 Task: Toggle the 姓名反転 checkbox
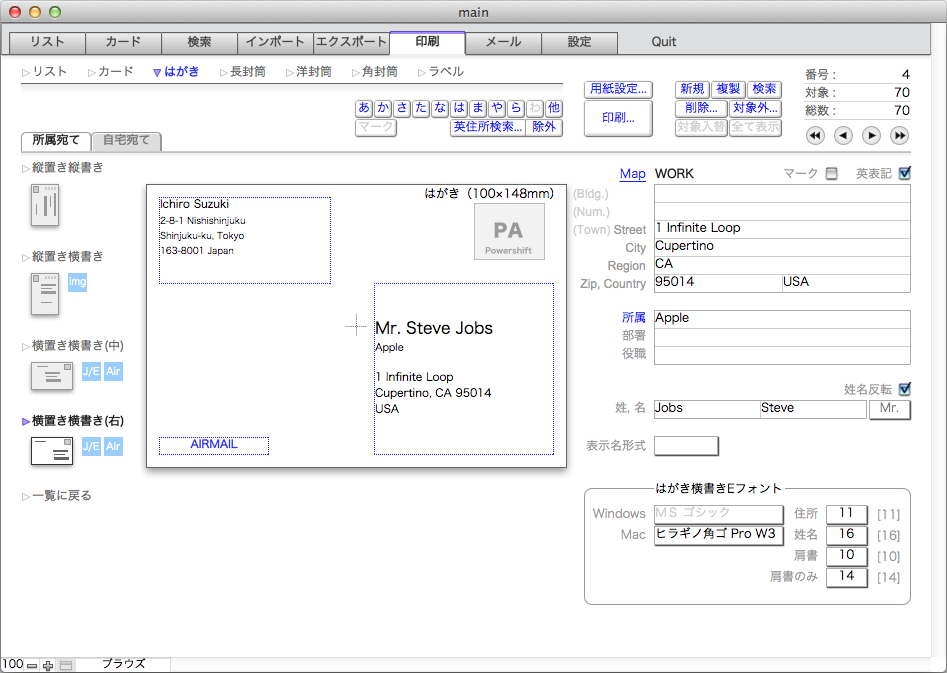click(905, 389)
